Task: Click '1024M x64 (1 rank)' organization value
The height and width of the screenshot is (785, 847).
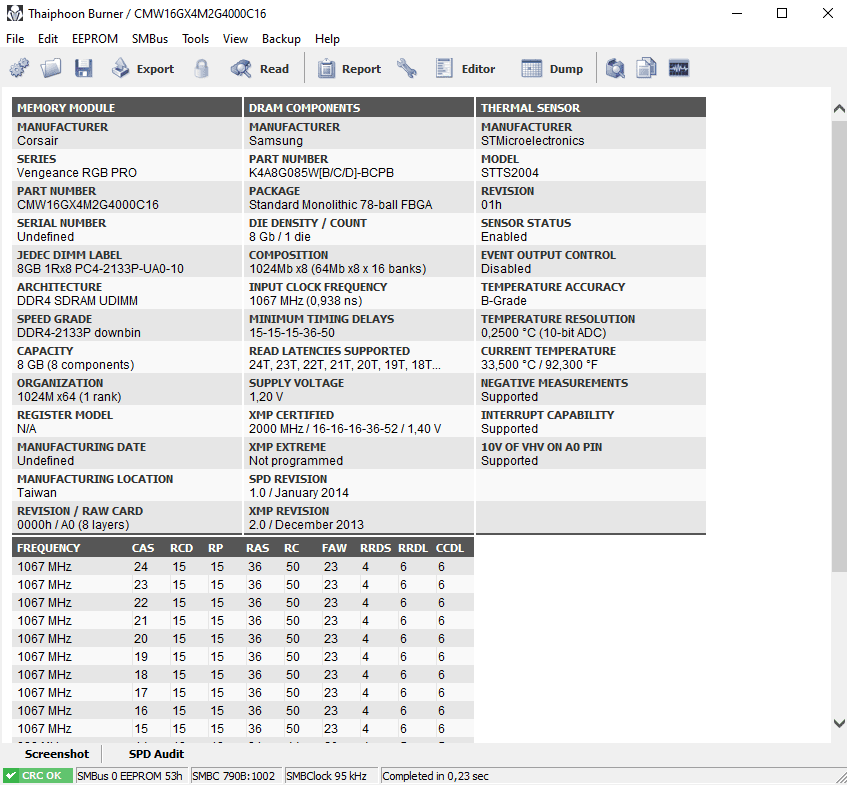Action: tap(69, 397)
